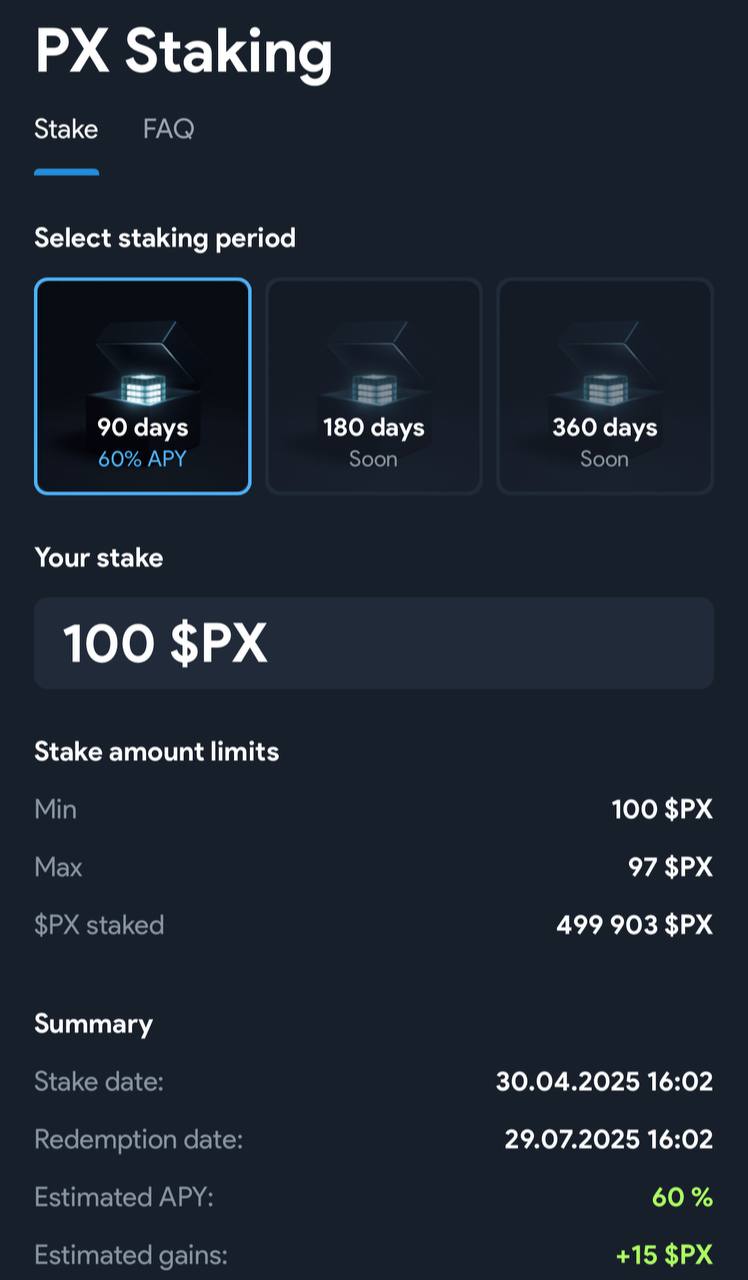Click the Soon label under 180 days
Screen dimensions: 748x1280
tap(373, 459)
